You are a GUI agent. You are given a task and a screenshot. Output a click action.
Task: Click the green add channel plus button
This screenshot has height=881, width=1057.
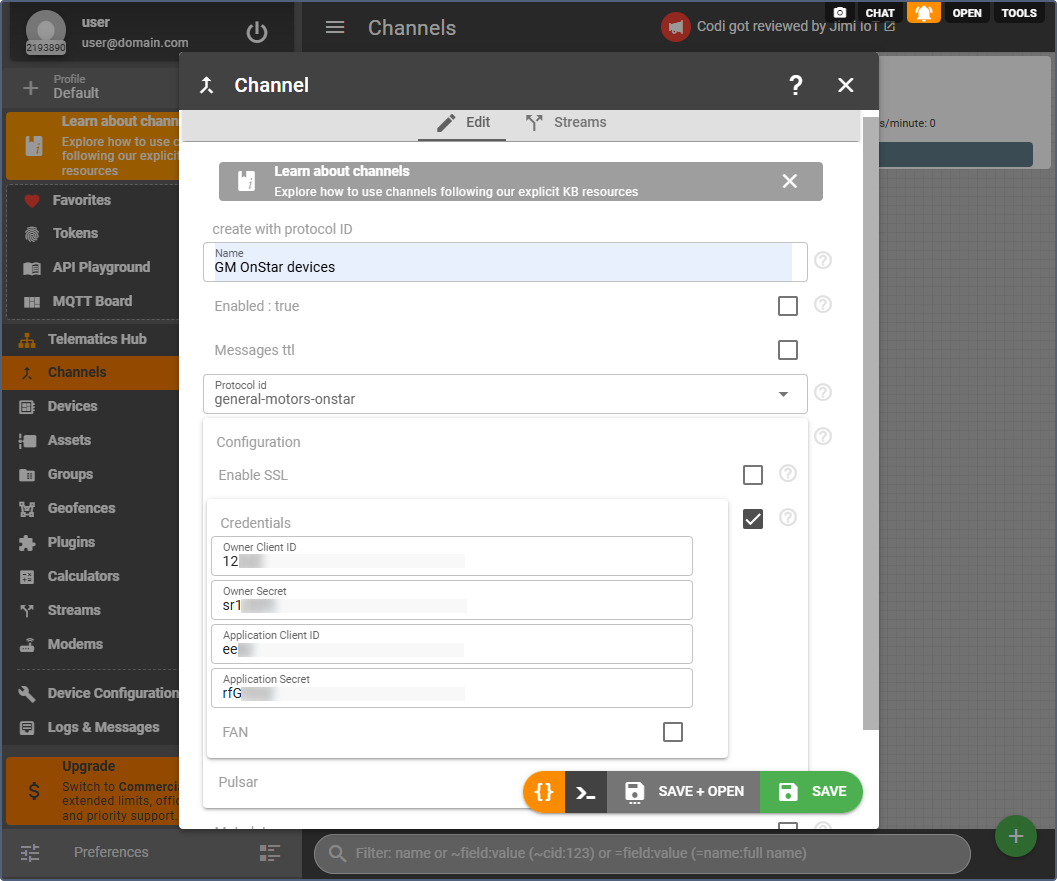point(1015,836)
